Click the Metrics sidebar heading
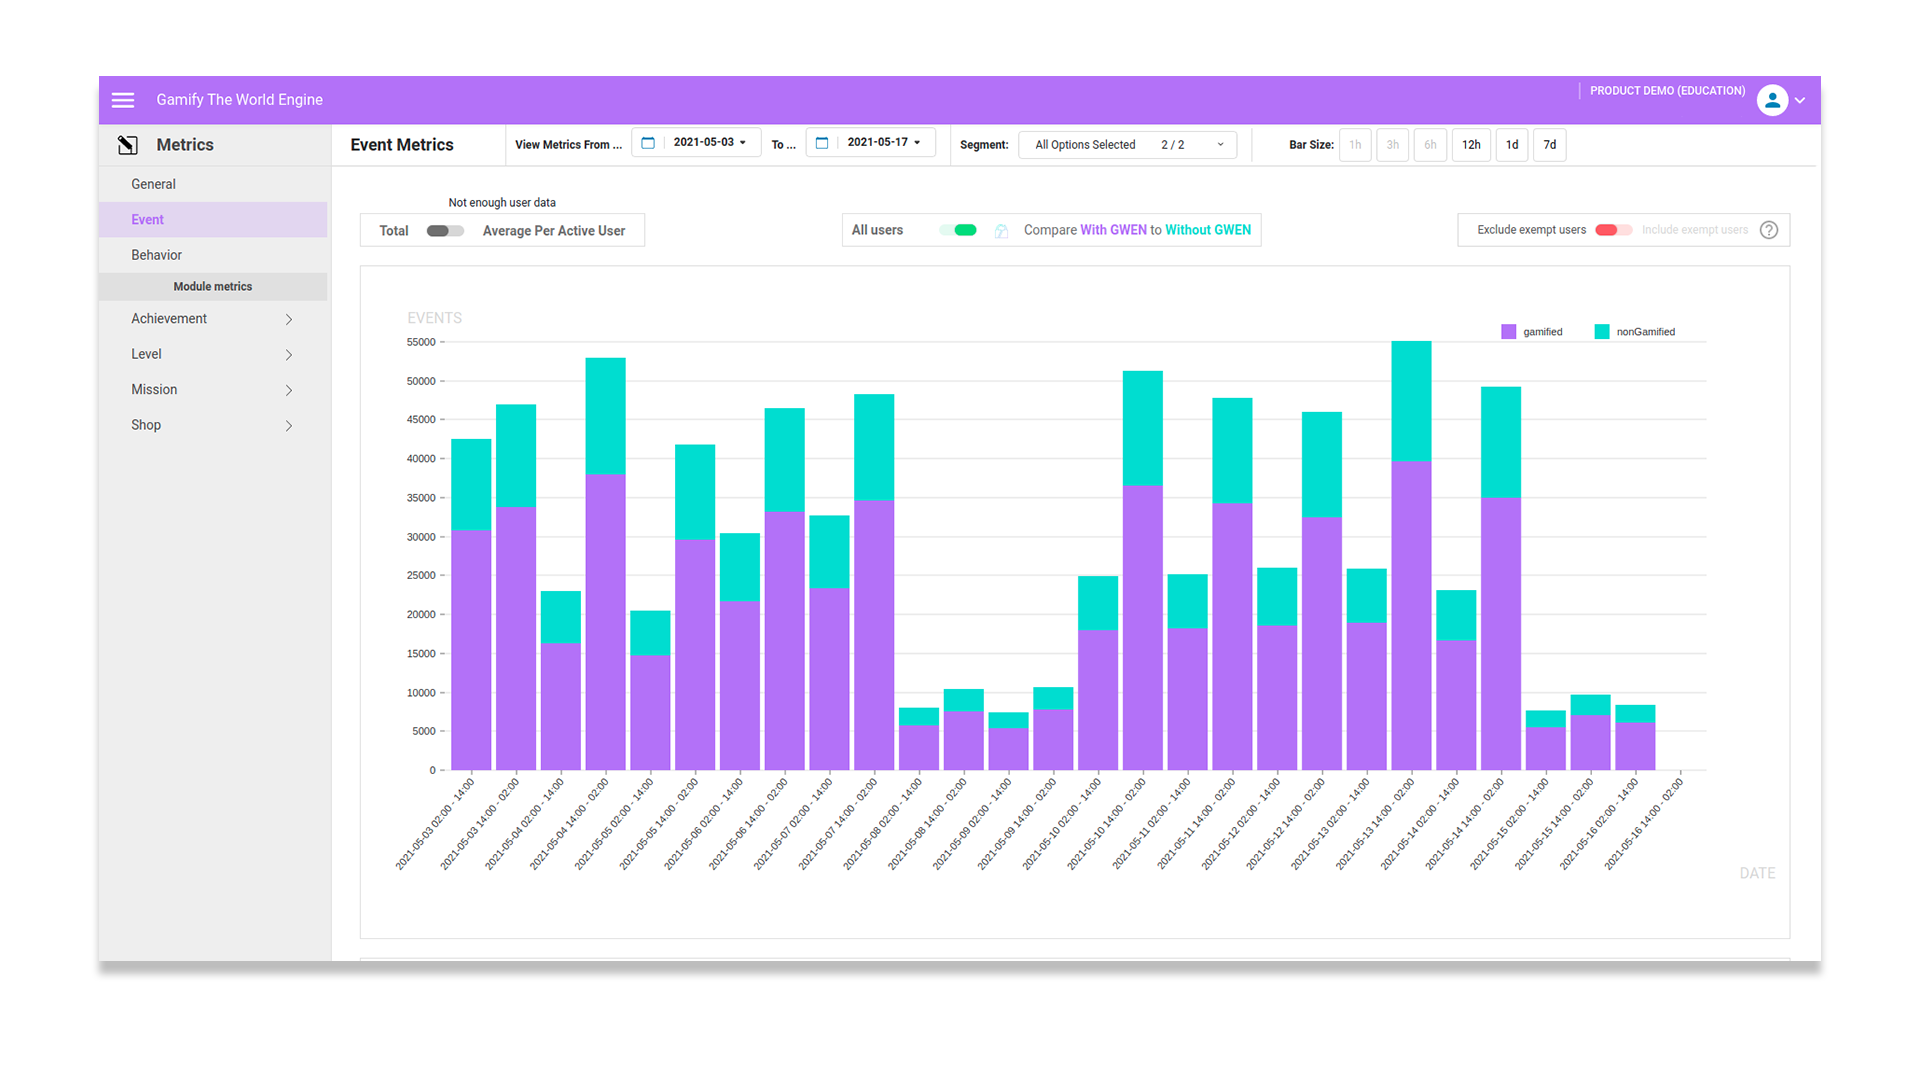The height and width of the screenshot is (1080, 1920). click(185, 145)
